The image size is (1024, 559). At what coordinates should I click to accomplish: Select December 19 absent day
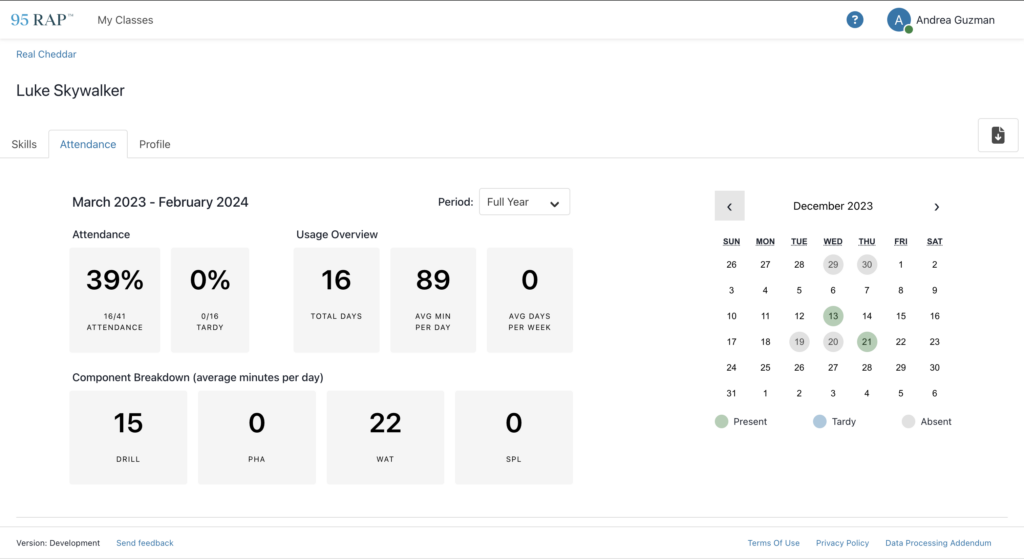coord(799,342)
